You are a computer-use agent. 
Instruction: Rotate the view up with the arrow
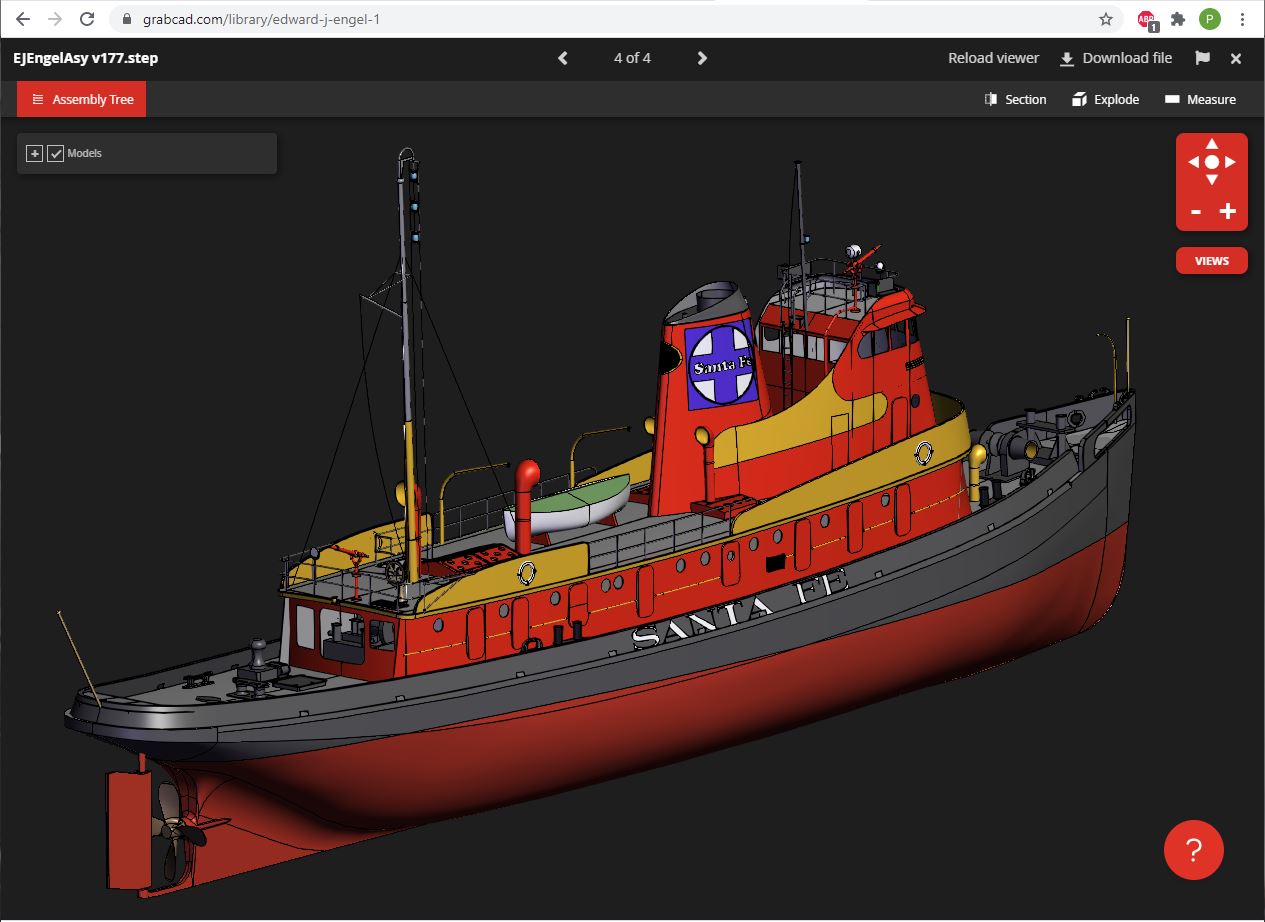coord(1212,143)
